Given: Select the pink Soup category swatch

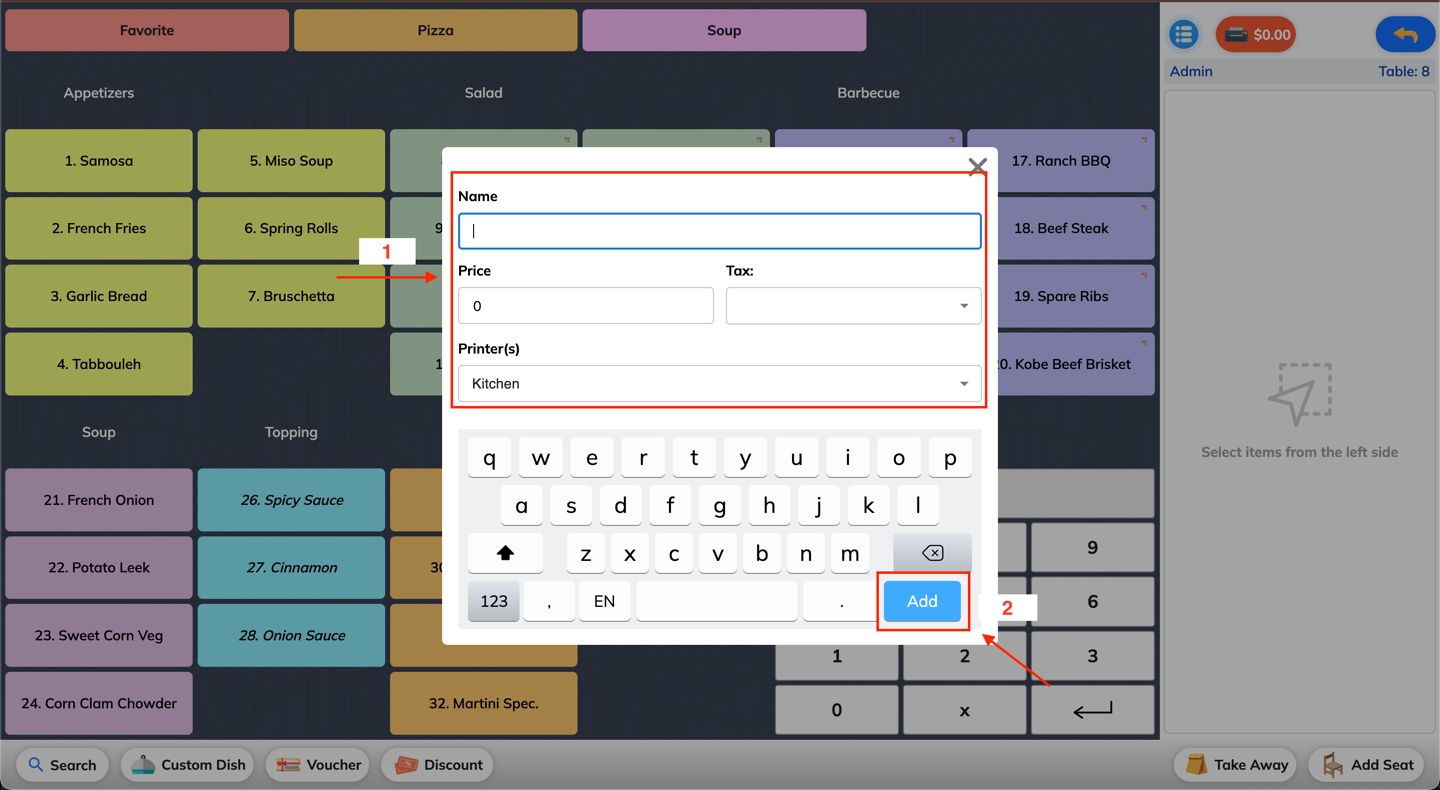Looking at the screenshot, I should pos(724,31).
